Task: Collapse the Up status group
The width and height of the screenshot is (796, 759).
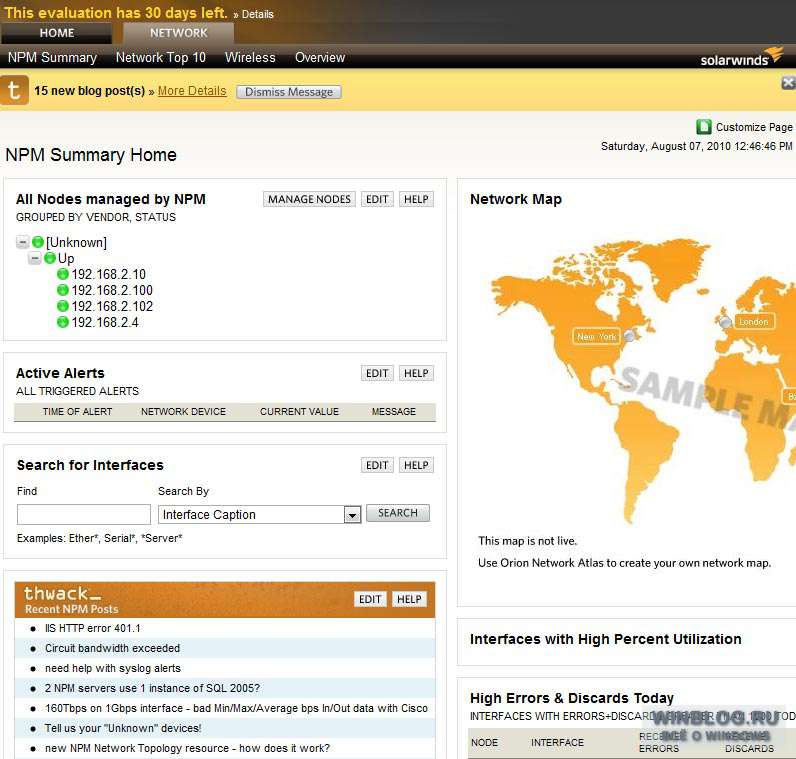Action: coord(35,258)
